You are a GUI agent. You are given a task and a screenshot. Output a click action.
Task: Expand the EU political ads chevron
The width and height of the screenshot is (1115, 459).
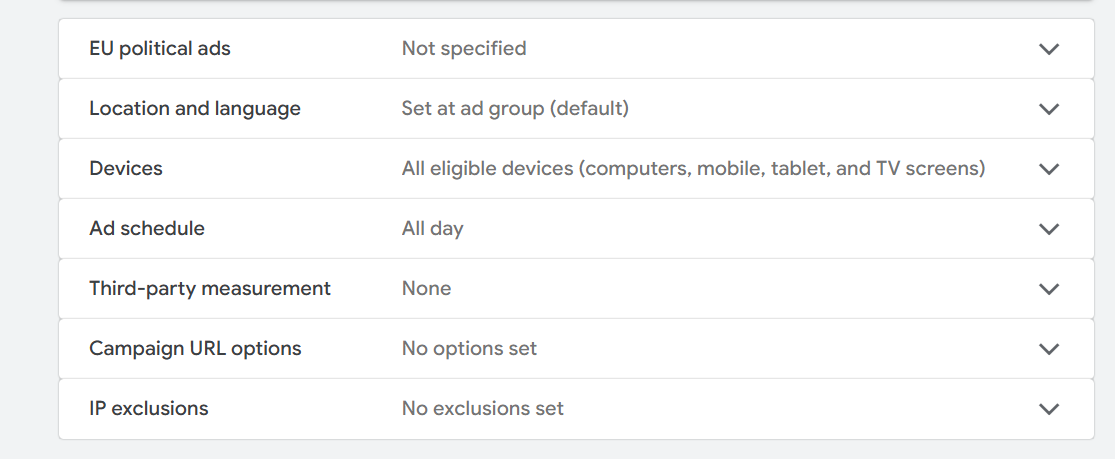tap(1048, 49)
